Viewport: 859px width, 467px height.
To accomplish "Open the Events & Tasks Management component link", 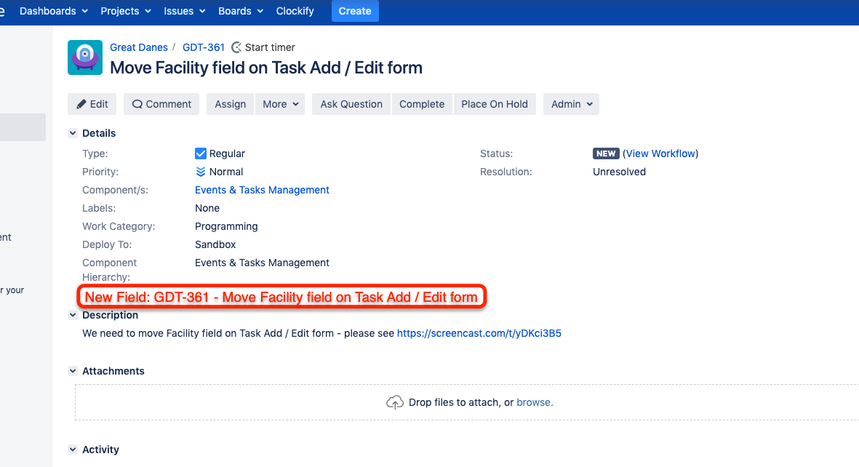I will [x=262, y=190].
